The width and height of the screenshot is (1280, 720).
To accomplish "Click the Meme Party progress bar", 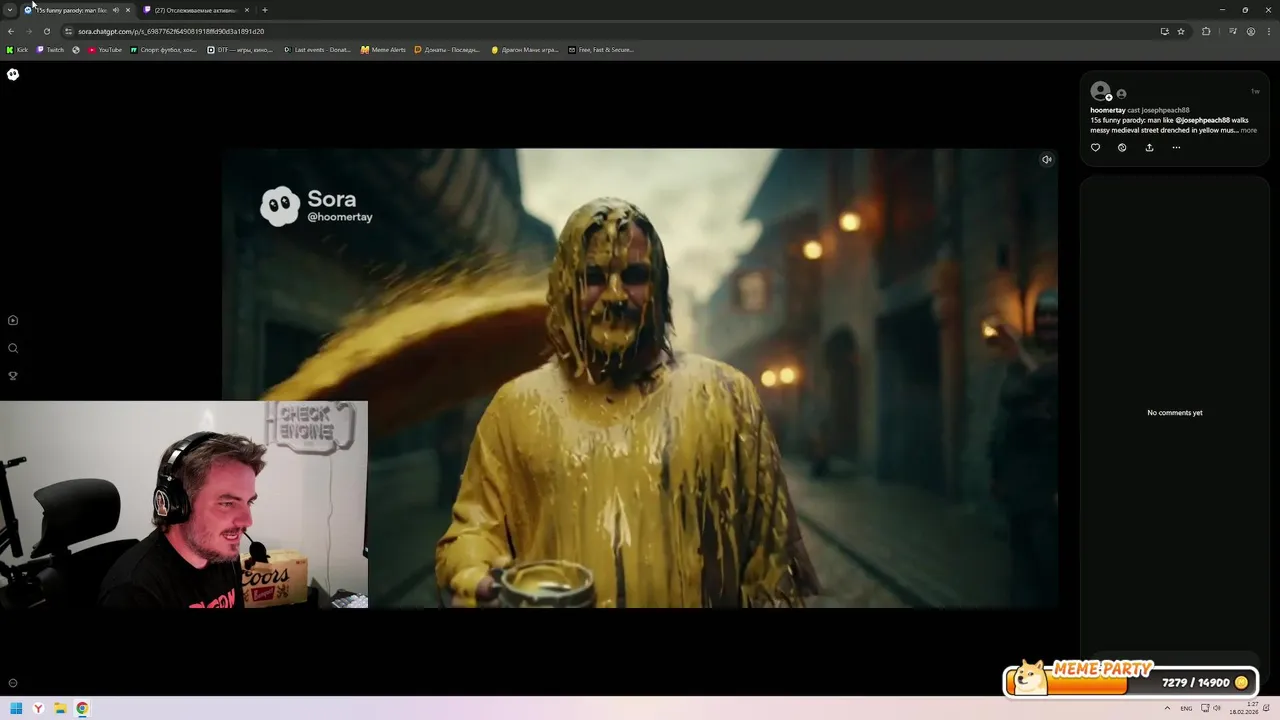I will coord(1130,682).
